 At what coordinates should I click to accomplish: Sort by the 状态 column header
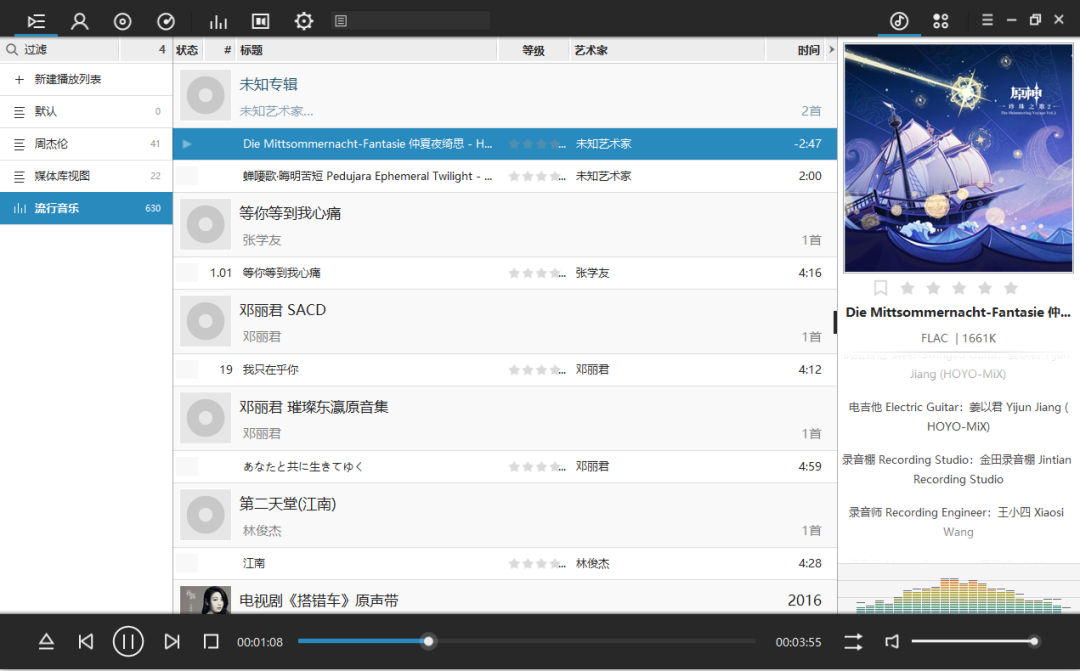(x=187, y=50)
